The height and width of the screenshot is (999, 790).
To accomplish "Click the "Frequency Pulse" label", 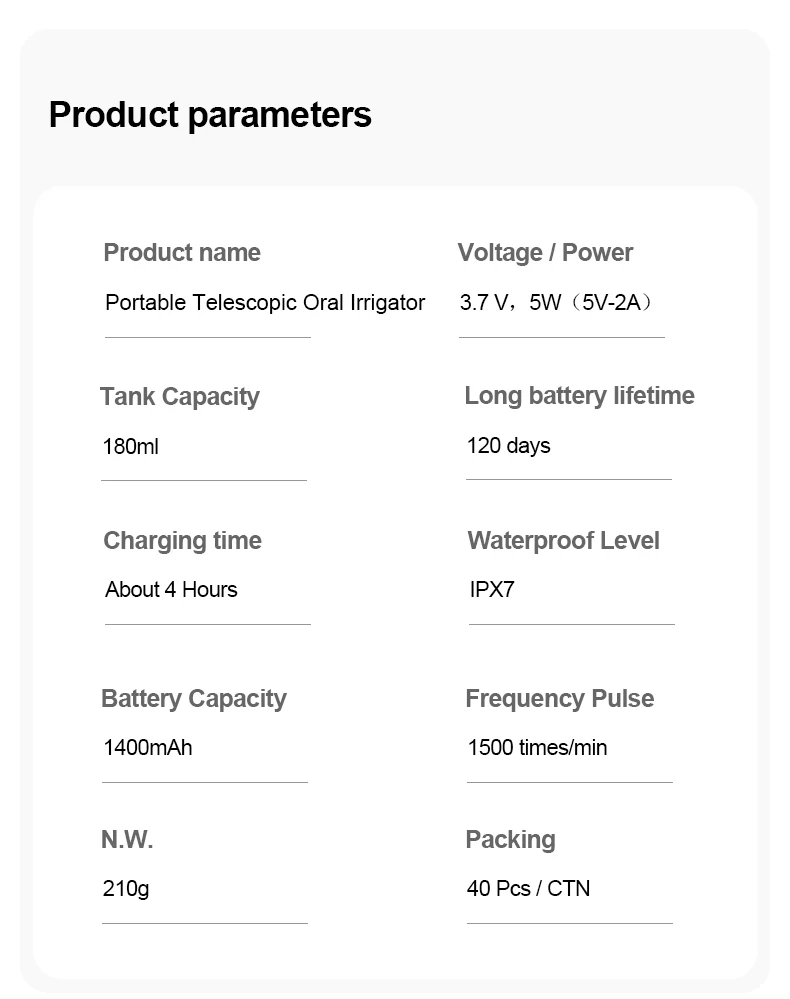I will [559, 699].
